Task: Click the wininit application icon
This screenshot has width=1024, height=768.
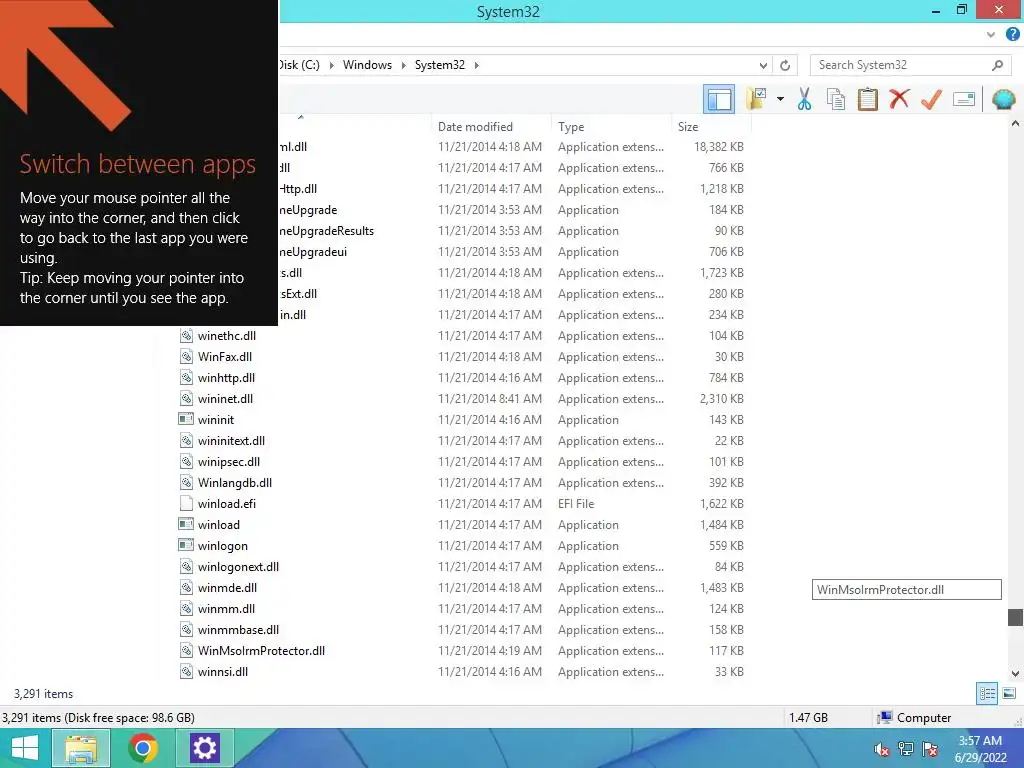Action: [x=186, y=419]
